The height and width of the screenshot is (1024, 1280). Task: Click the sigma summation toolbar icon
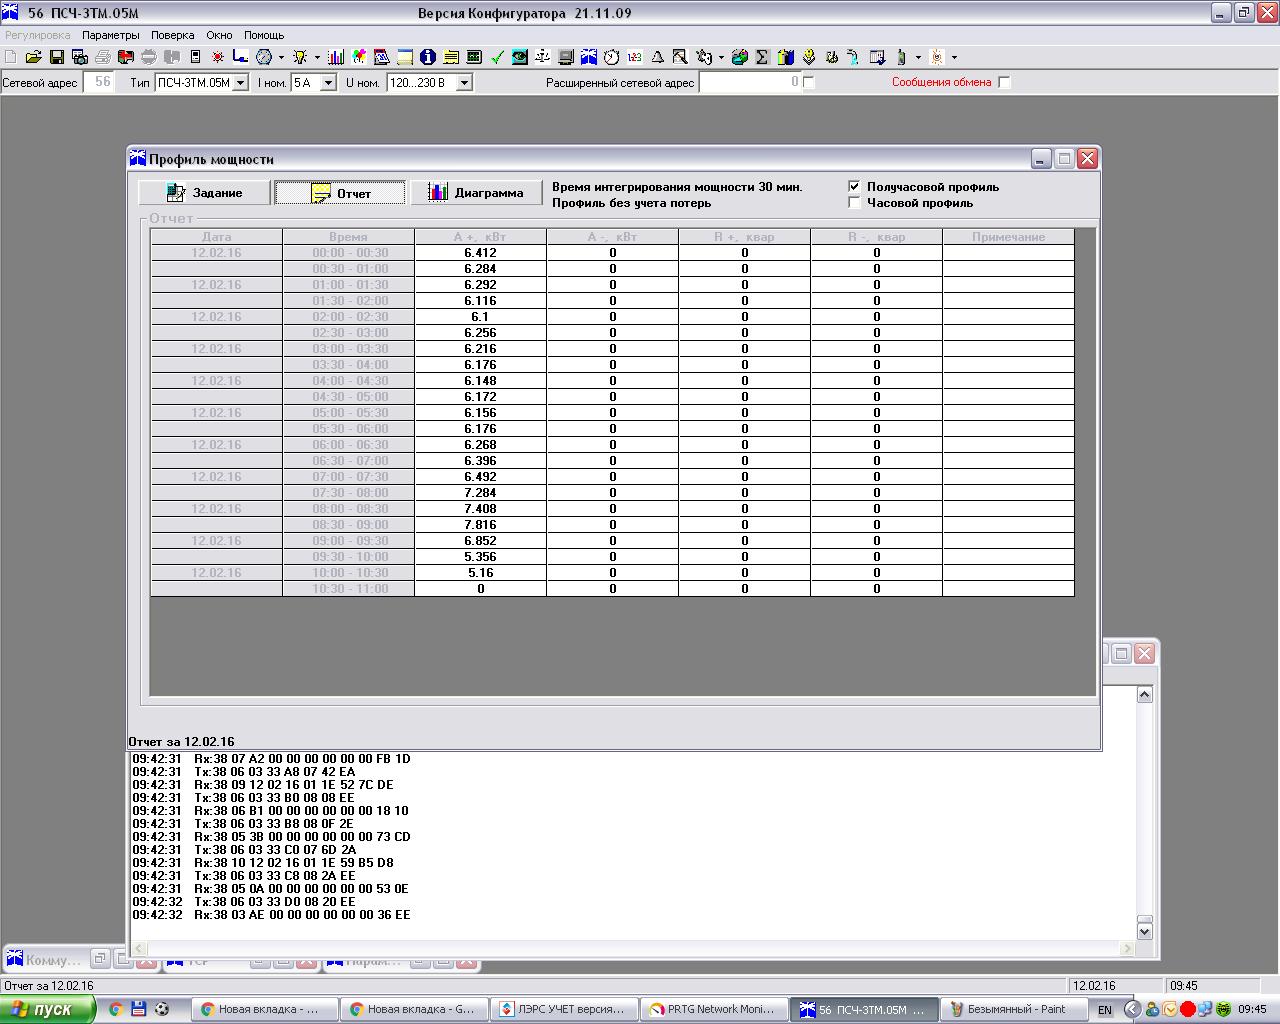(x=762, y=57)
